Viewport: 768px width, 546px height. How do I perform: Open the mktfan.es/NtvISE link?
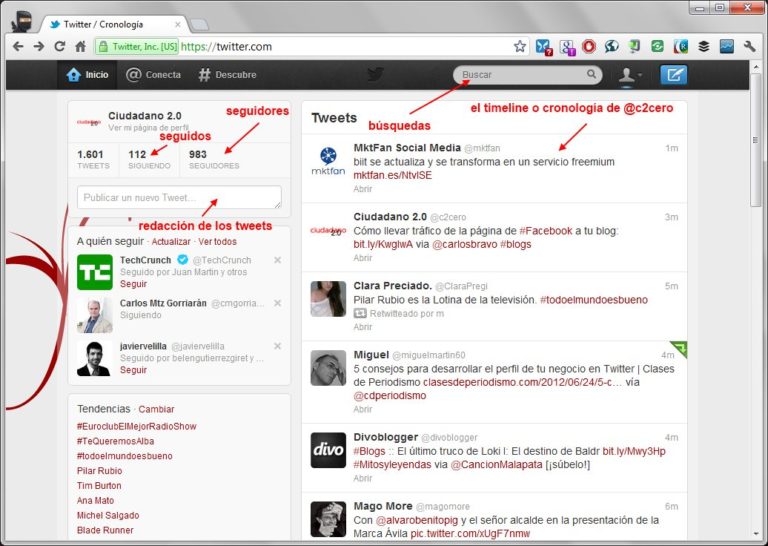tap(393, 175)
